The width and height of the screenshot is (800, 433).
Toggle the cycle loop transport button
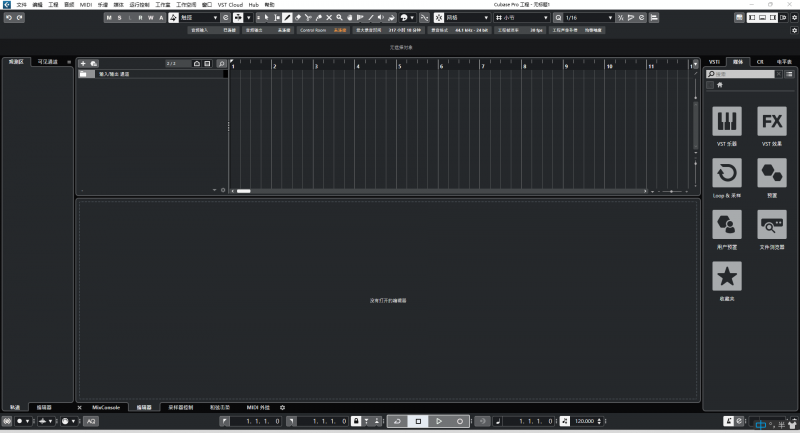click(397, 421)
